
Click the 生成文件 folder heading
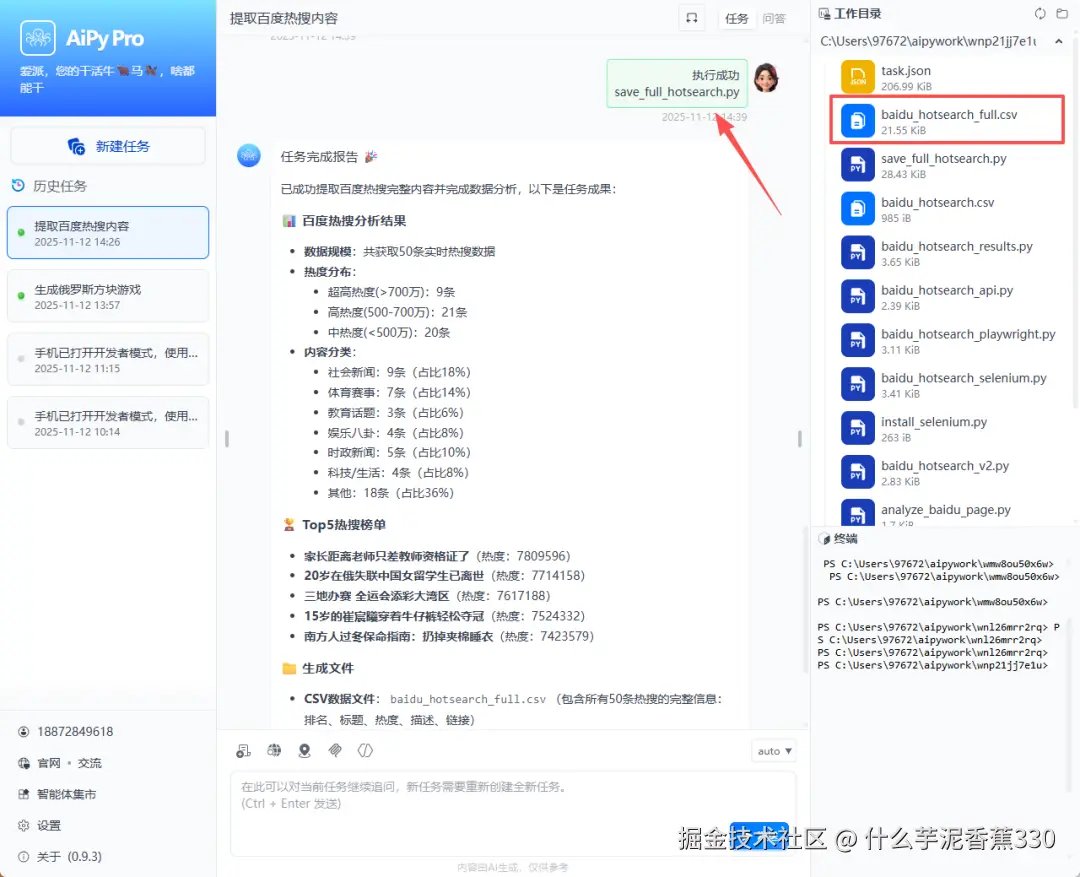click(318, 668)
